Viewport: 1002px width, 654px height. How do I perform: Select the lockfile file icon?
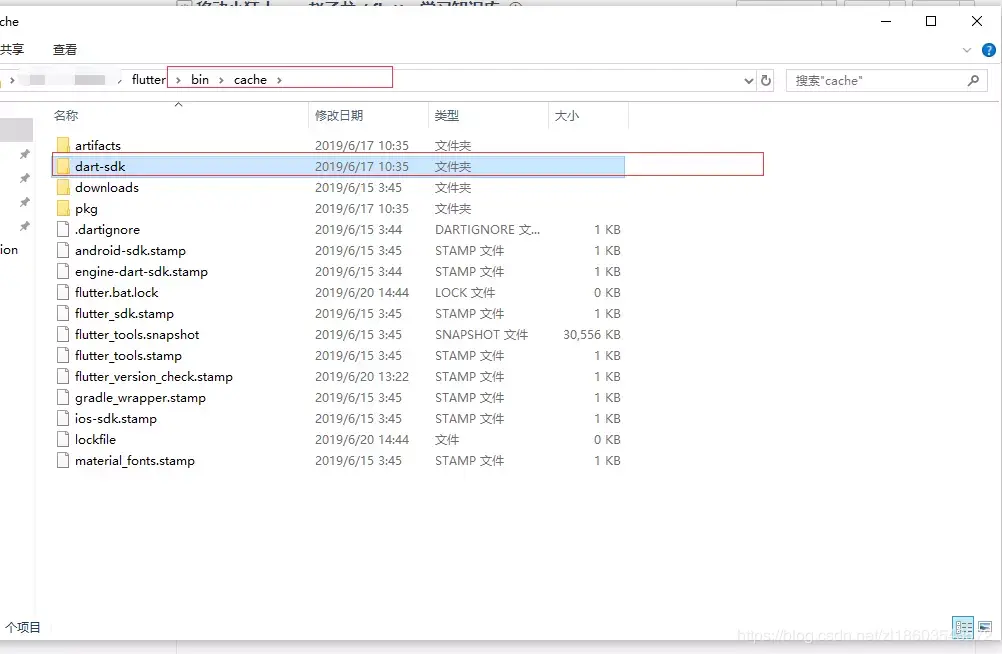click(63, 439)
